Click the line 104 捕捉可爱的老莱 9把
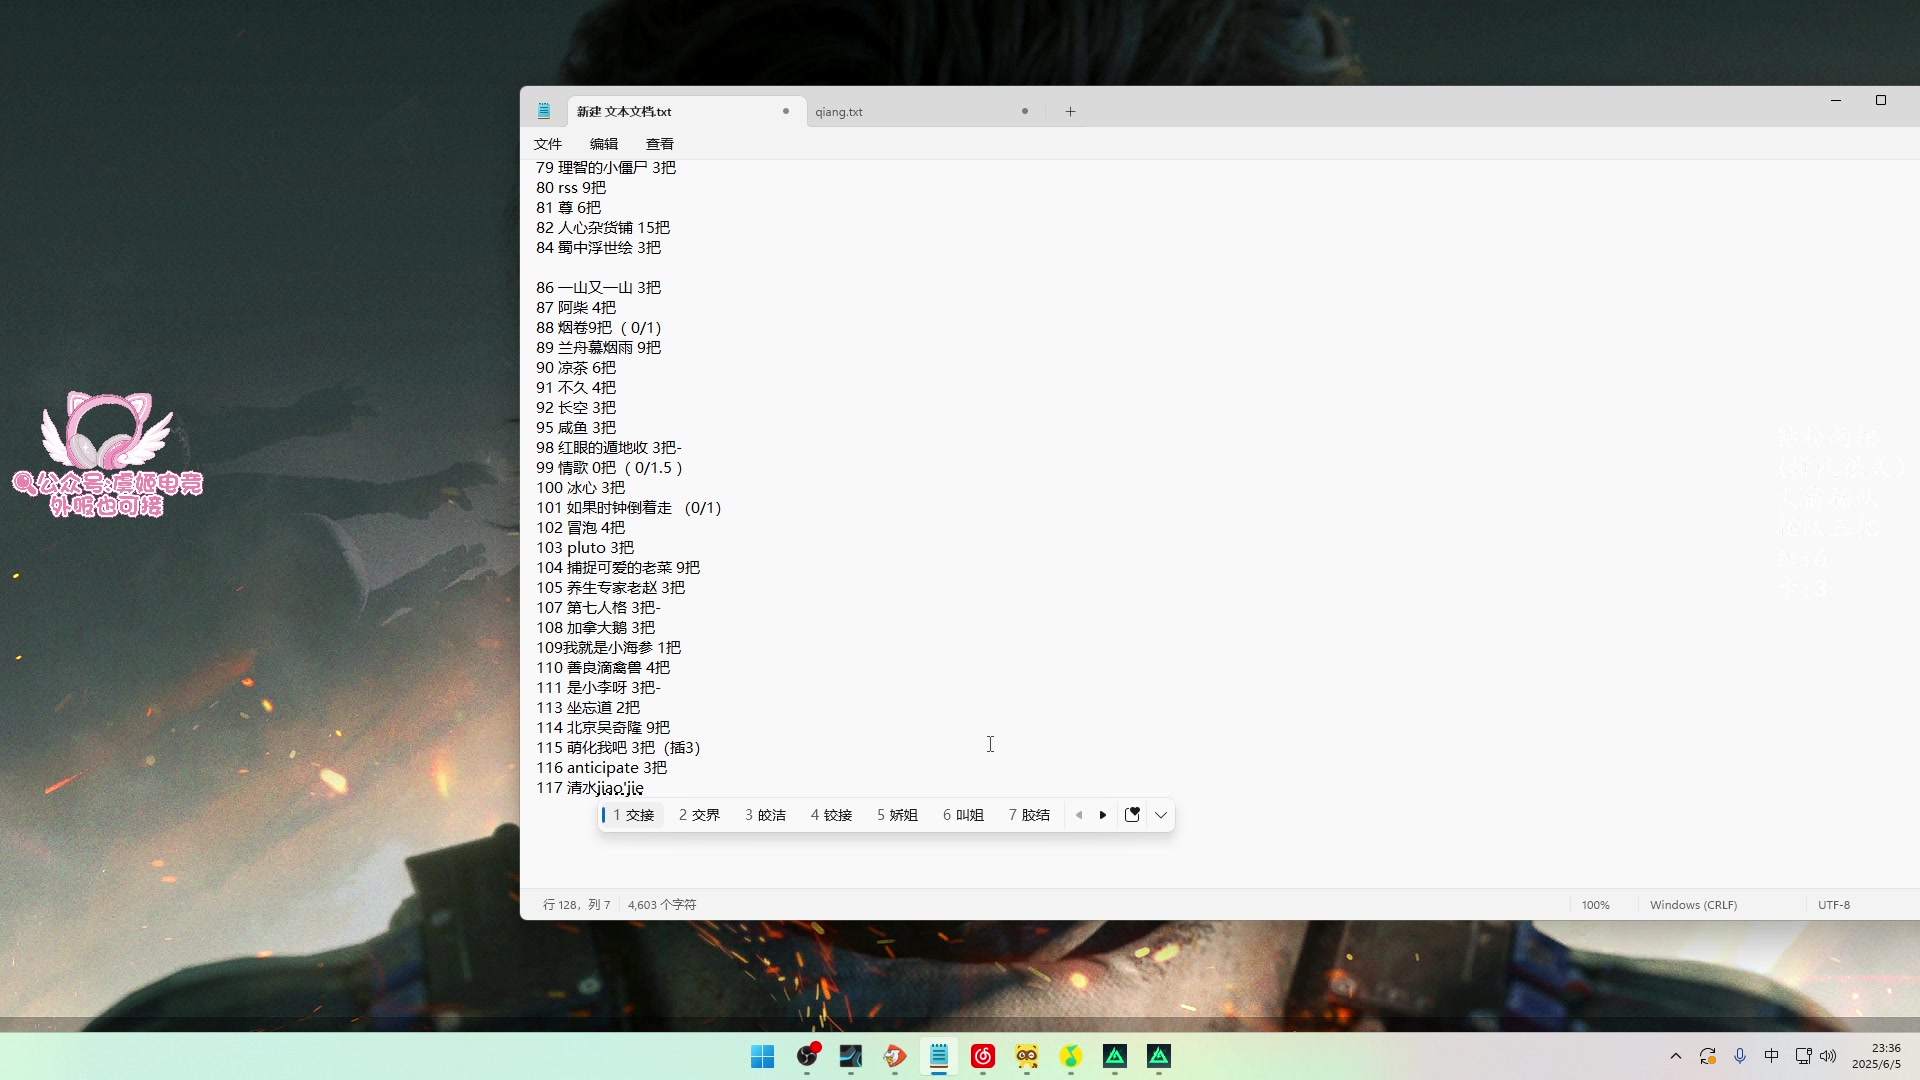The image size is (1920, 1080). click(618, 568)
